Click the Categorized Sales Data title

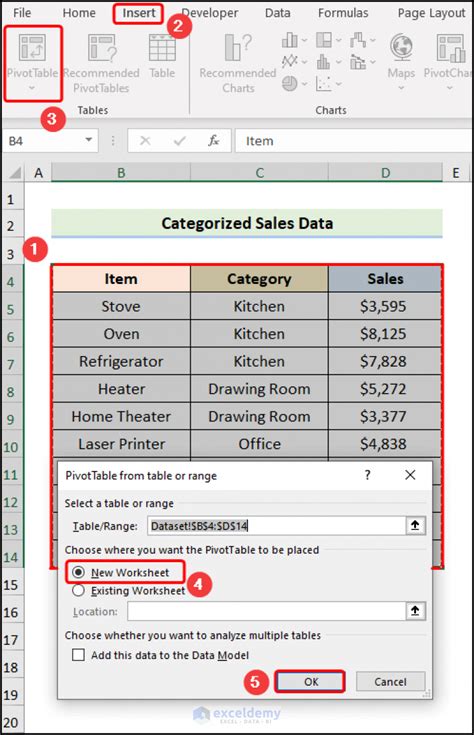tap(247, 223)
